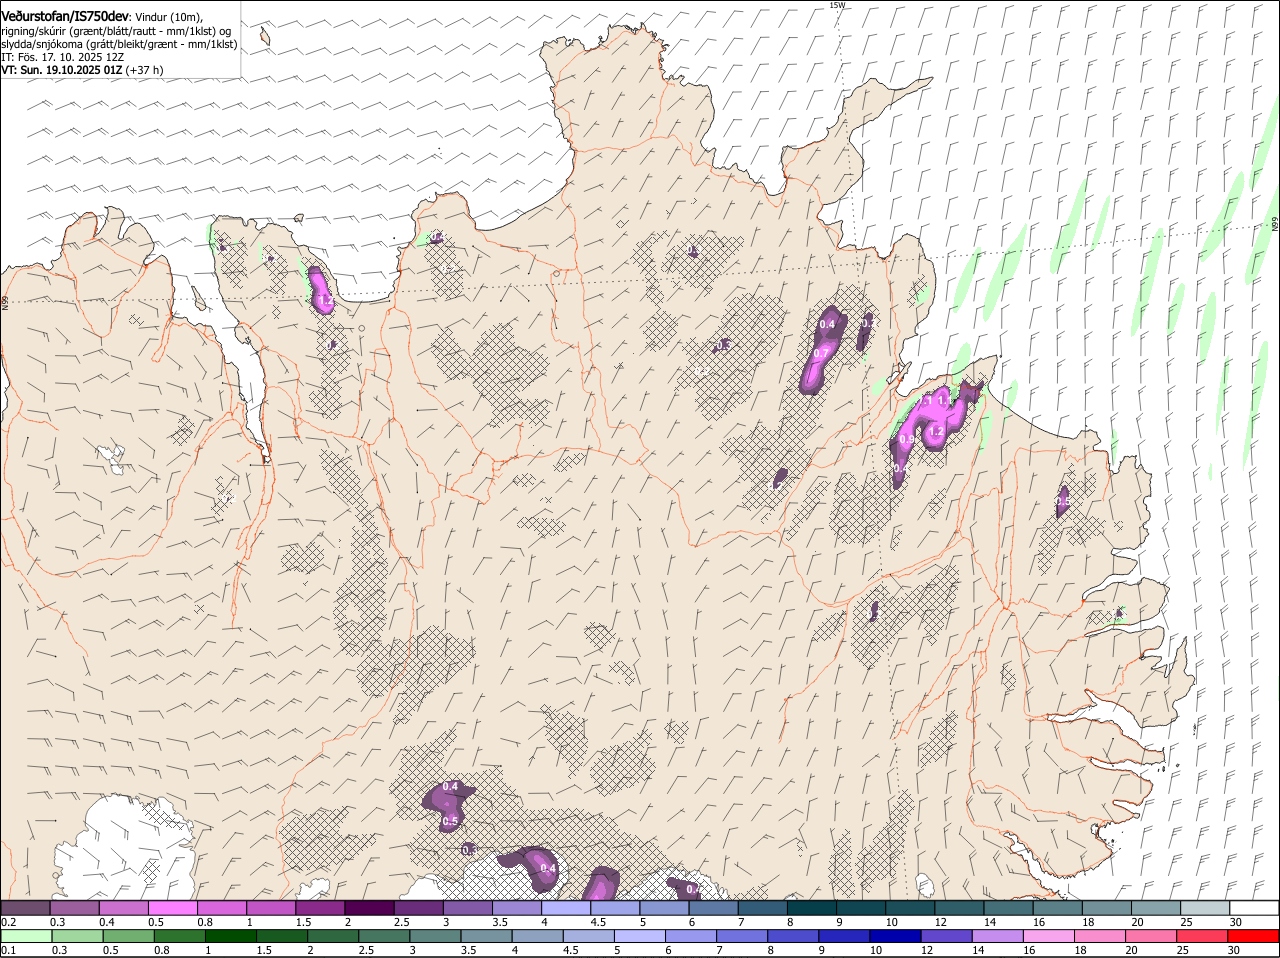
Task: Click the '0.2' label under the upper scale
Action: 8,921
